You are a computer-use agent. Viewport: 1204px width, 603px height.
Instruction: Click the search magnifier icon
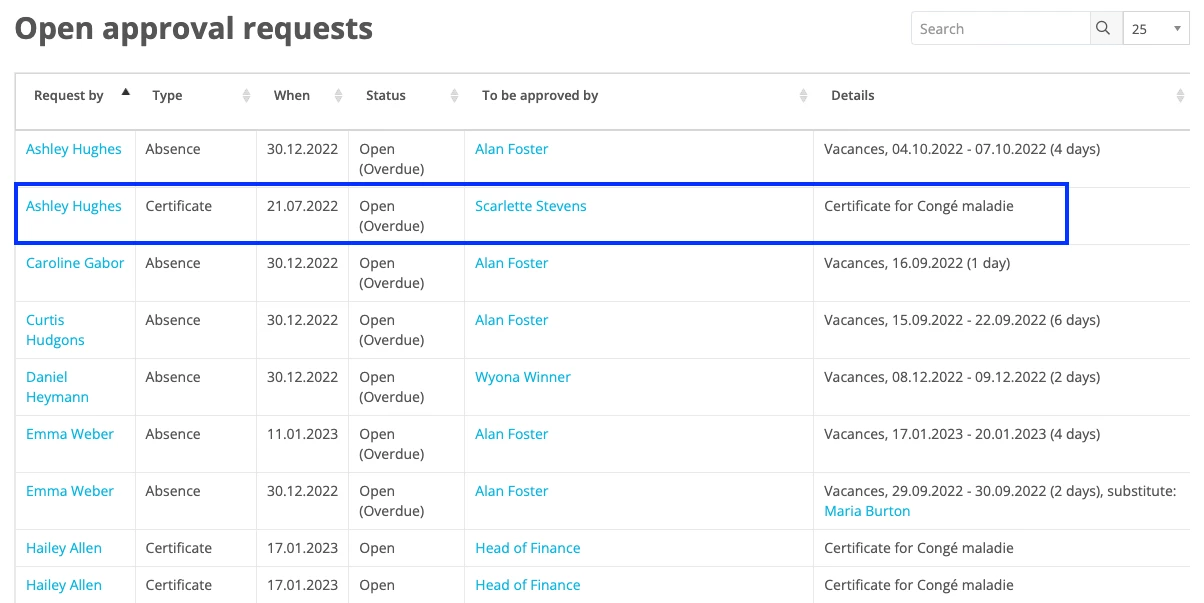[1103, 29]
